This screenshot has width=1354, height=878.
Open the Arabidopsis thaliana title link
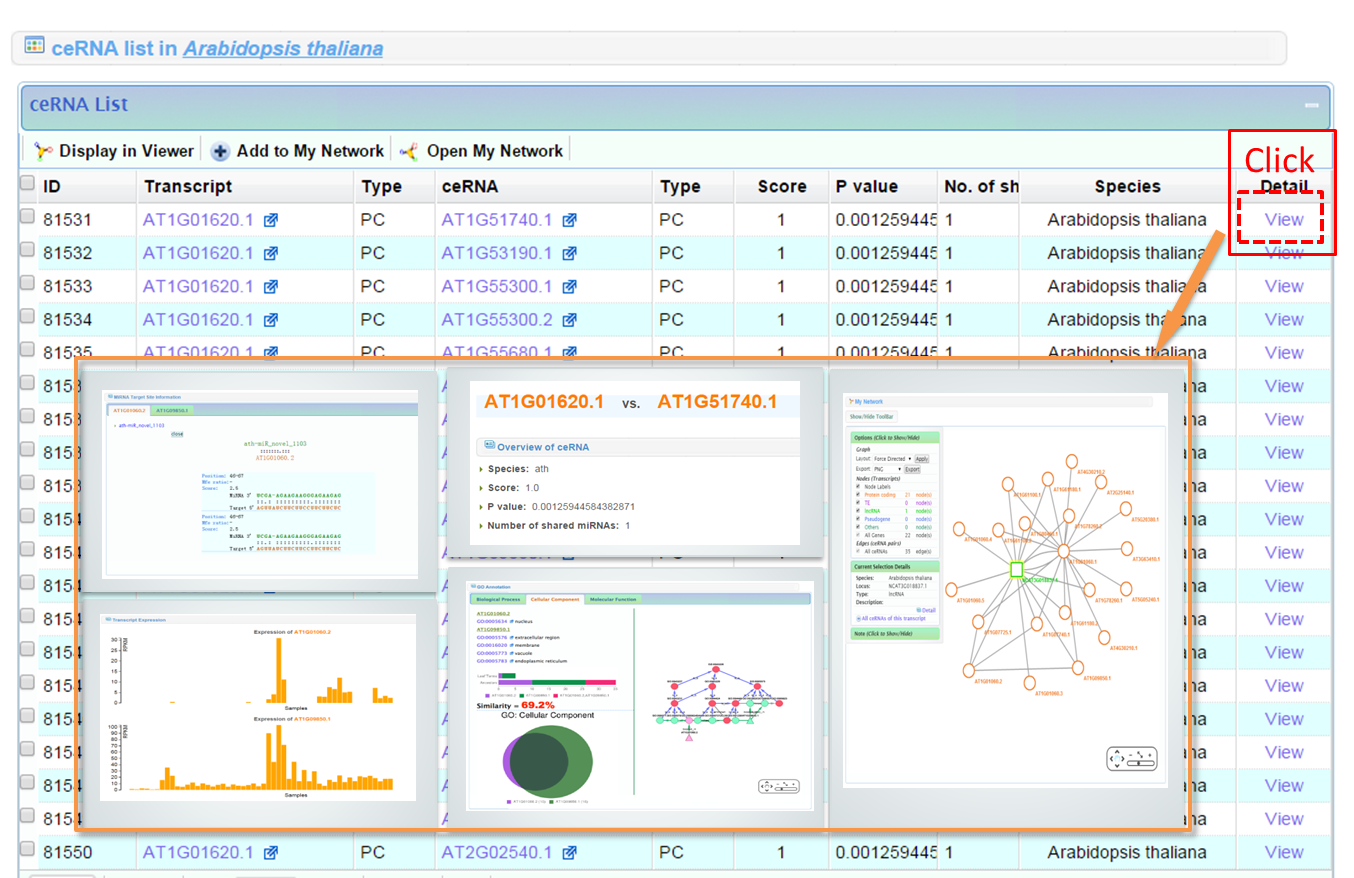[282, 48]
